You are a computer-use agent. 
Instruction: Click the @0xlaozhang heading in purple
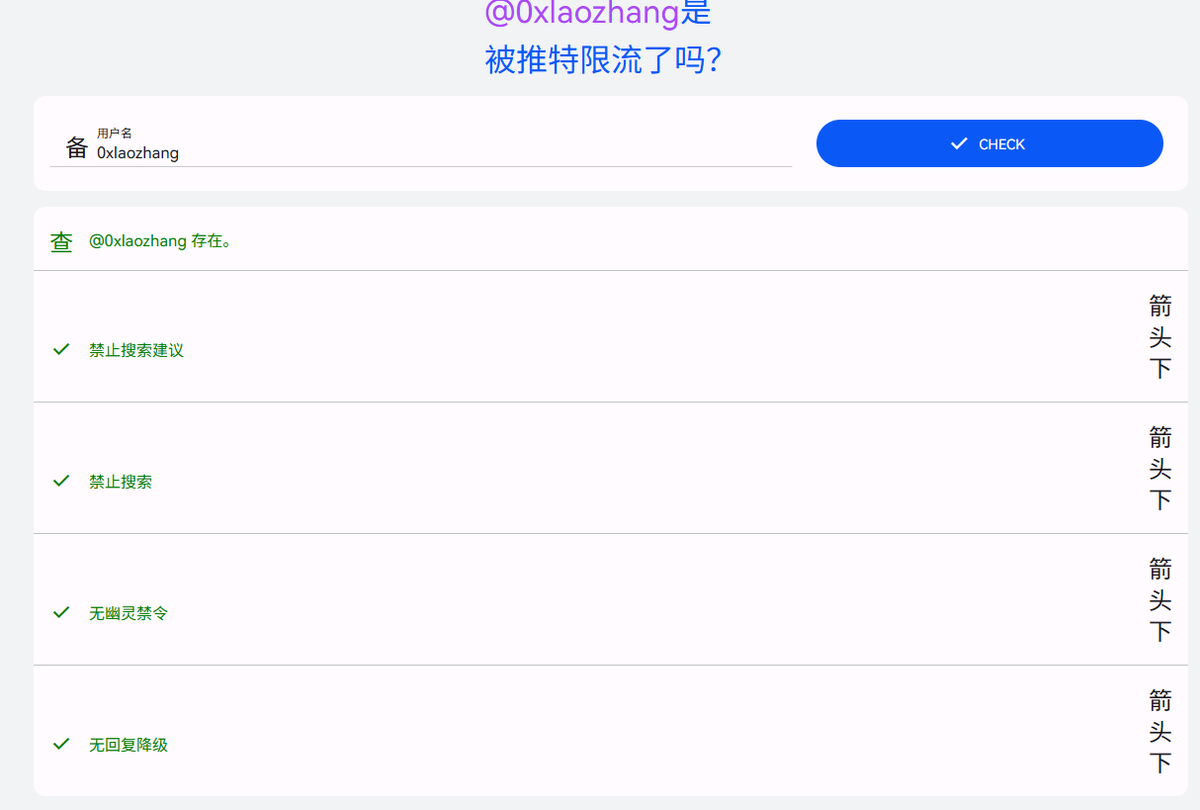tap(581, 13)
